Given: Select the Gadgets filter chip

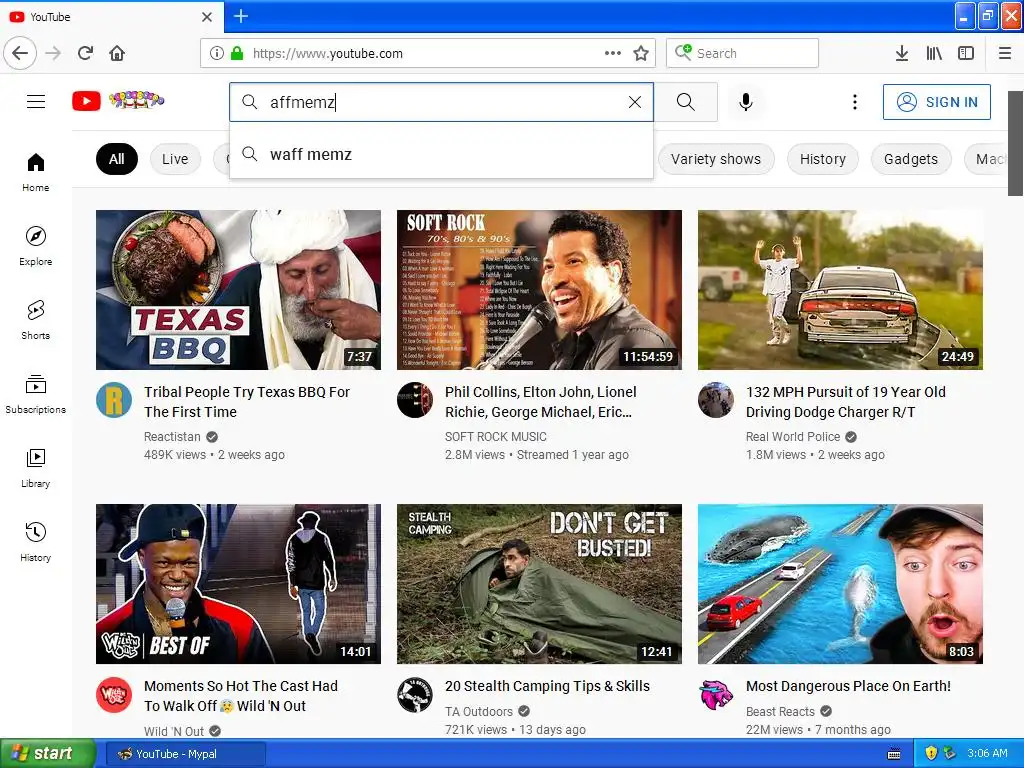Looking at the screenshot, I should [910, 159].
